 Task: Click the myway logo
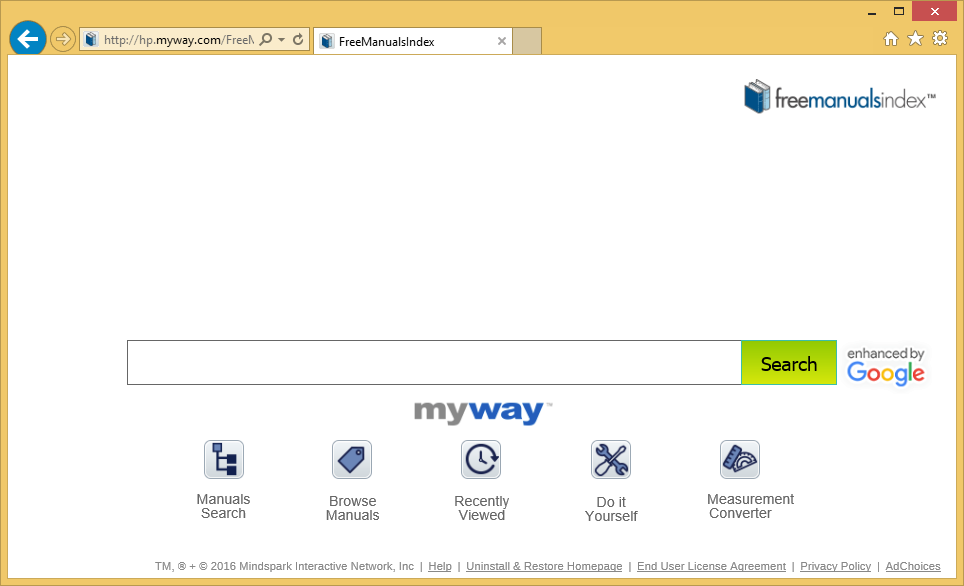483,412
